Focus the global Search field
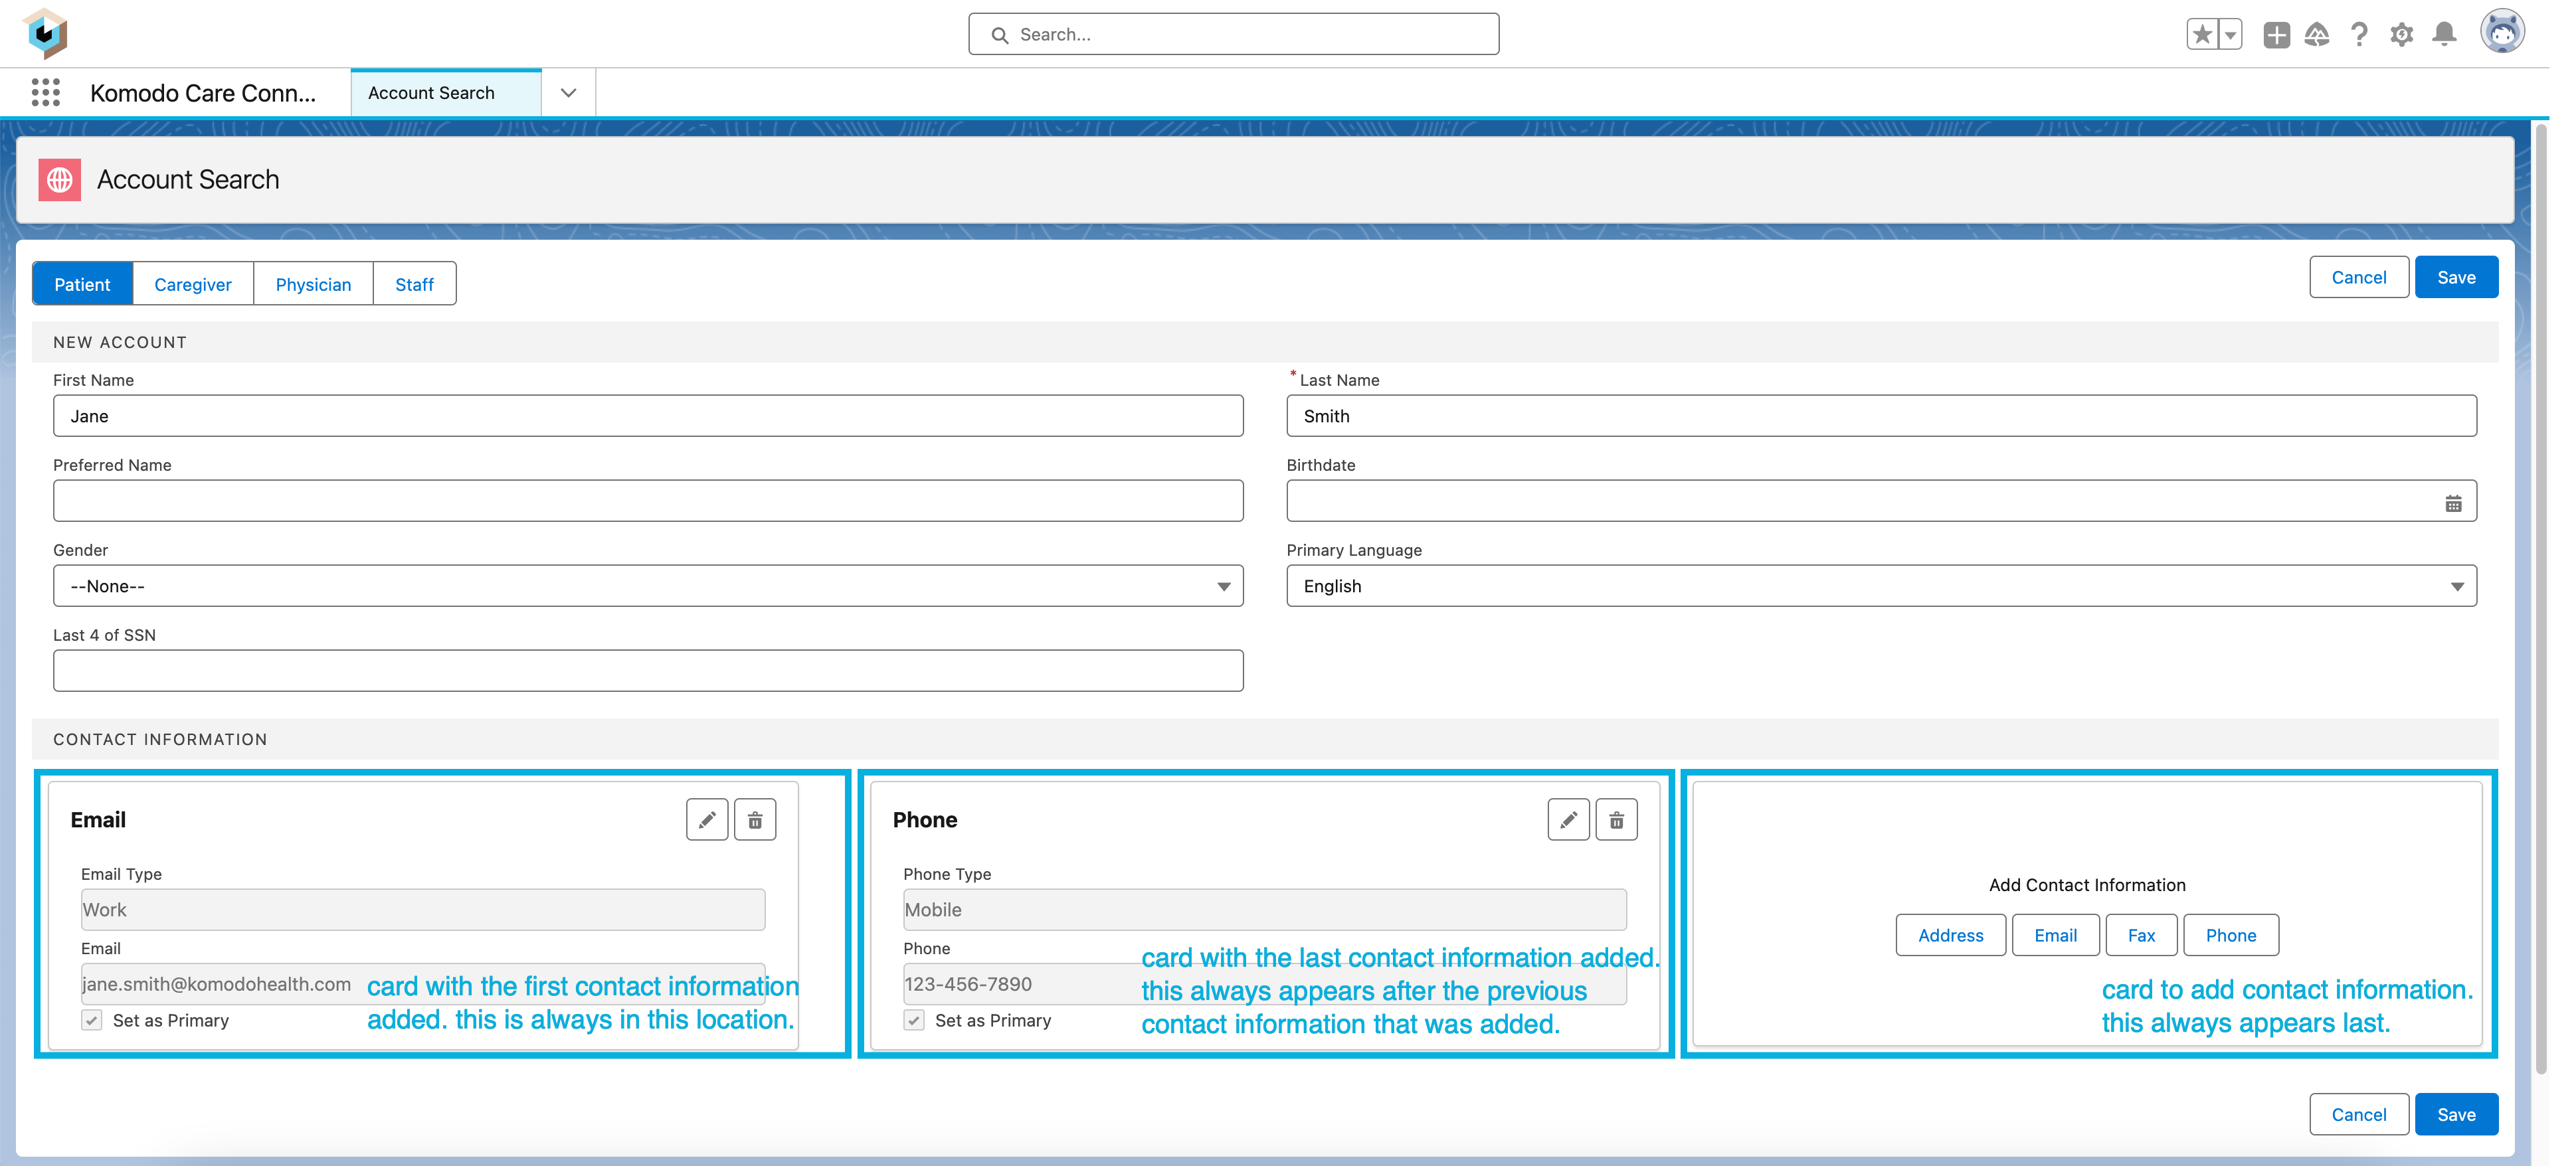The width and height of the screenshot is (2576, 1166). tap(1233, 34)
